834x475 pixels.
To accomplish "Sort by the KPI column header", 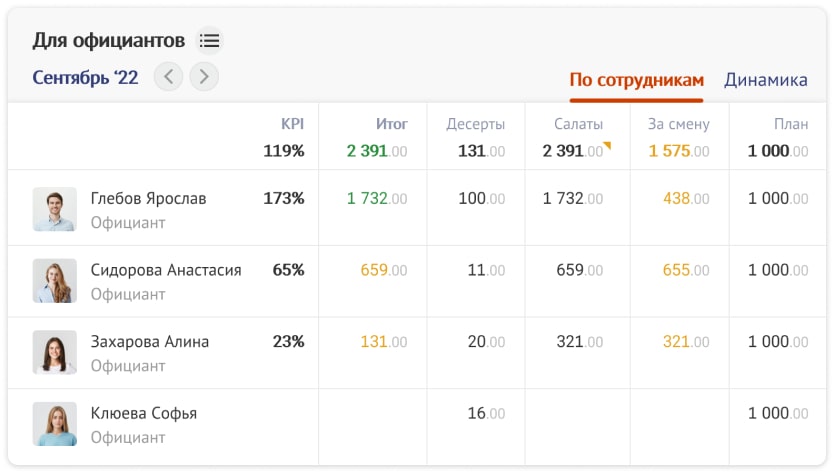I will pos(292,125).
